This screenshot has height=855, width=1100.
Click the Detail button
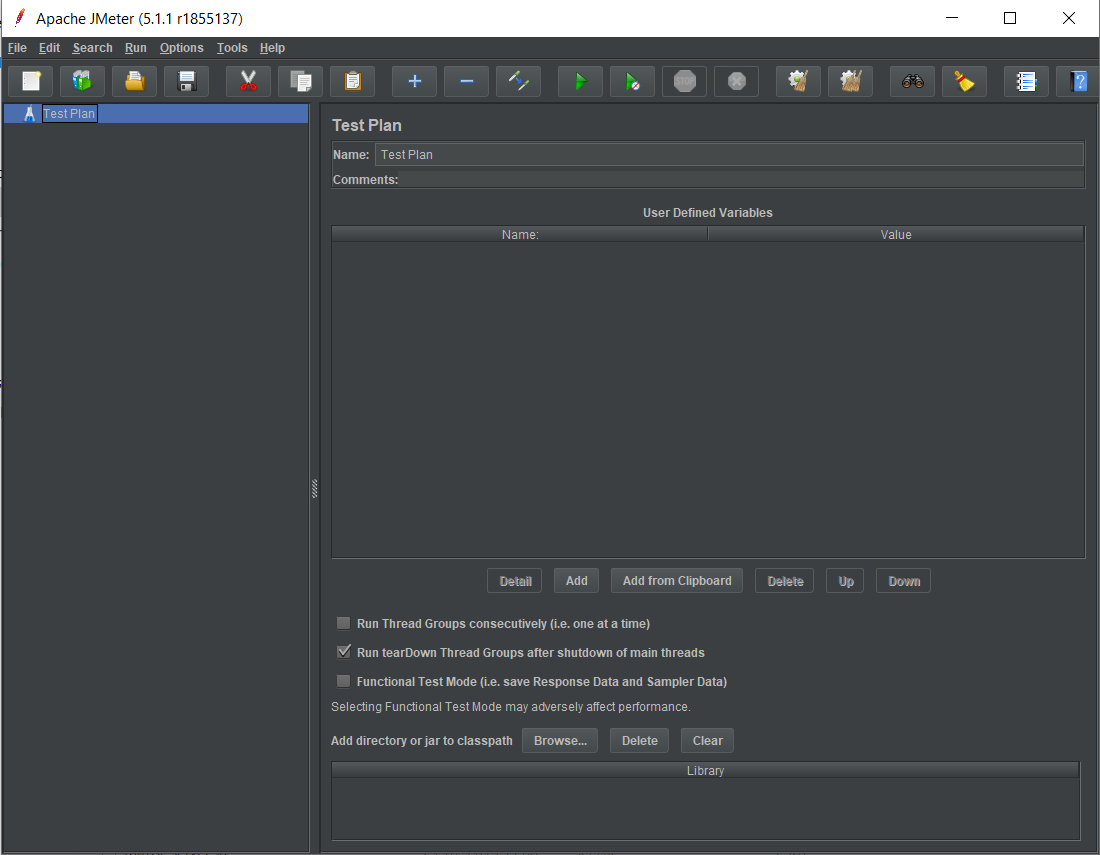point(515,581)
